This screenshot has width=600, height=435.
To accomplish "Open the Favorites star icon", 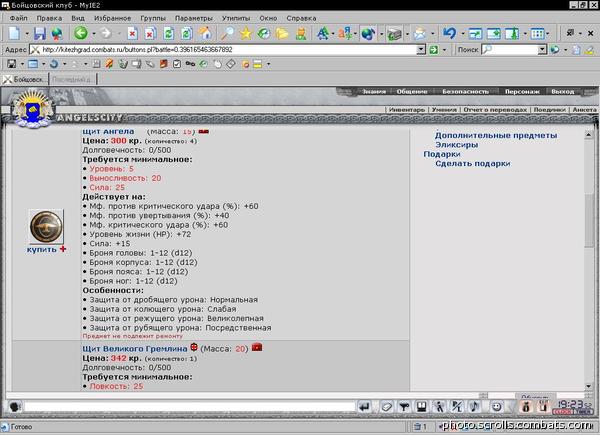I will [246, 34].
